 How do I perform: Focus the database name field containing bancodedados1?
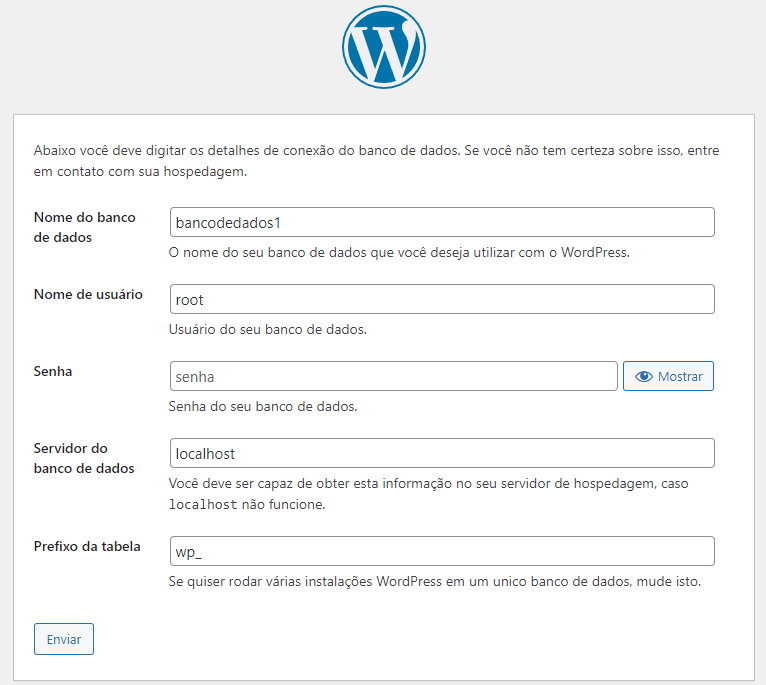point(442,222)
